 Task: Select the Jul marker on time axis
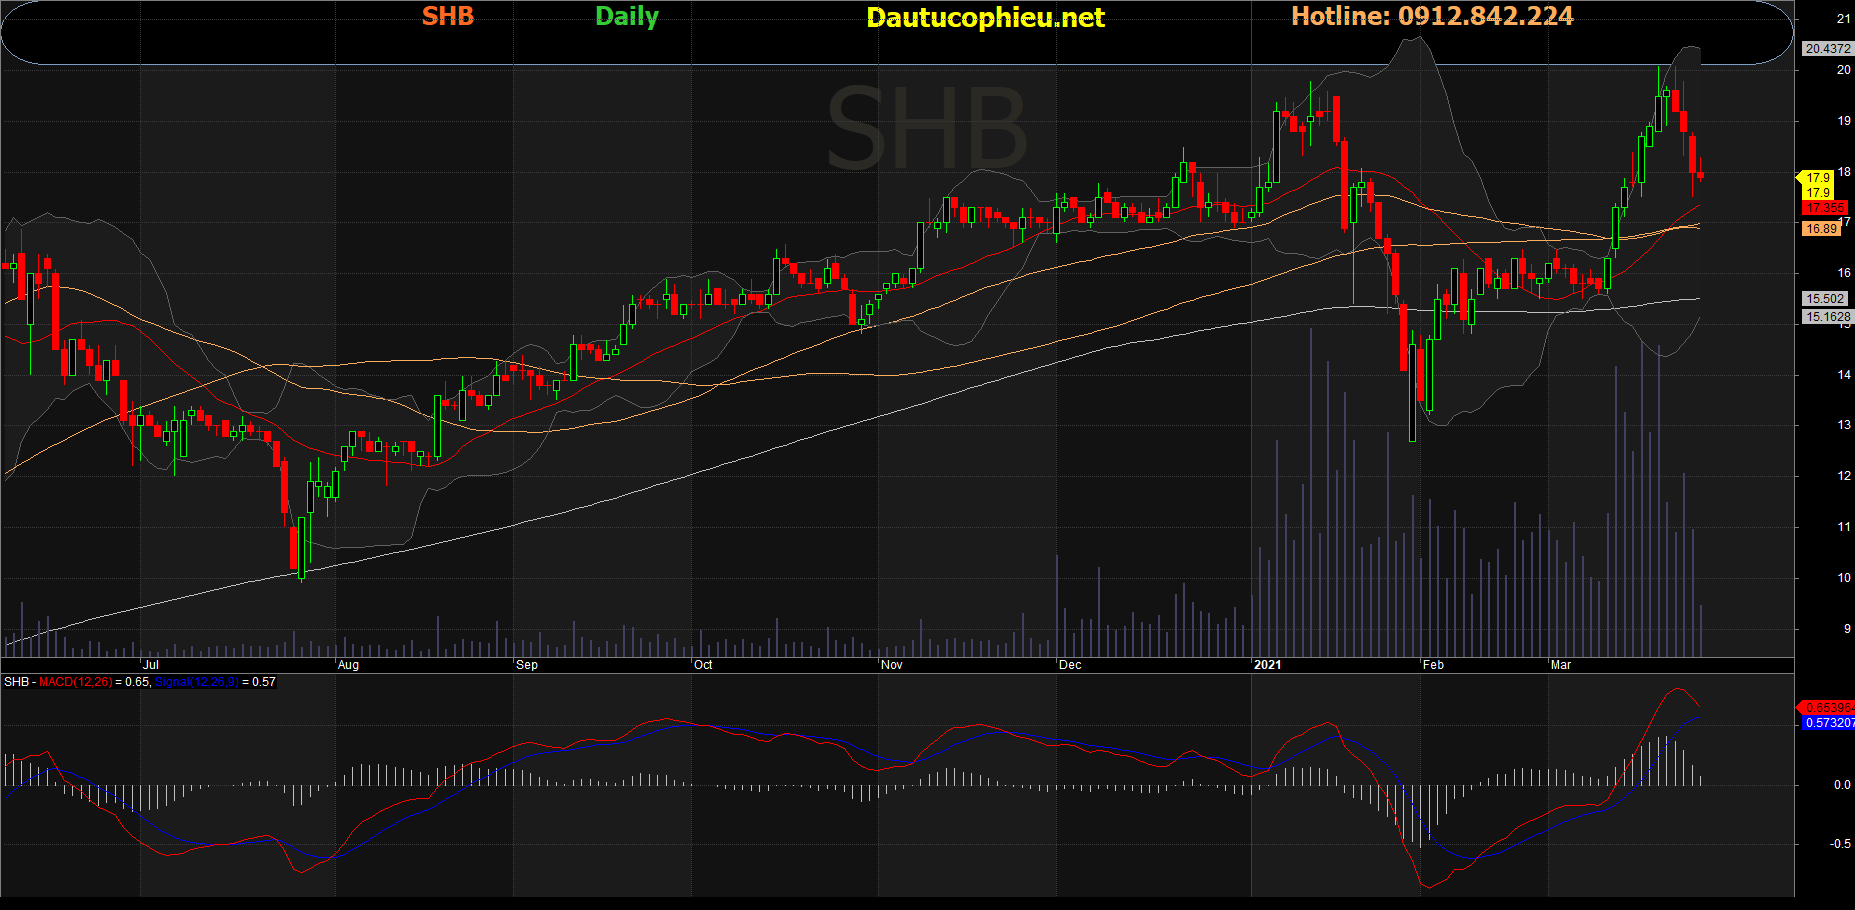(x=151, y=665)
